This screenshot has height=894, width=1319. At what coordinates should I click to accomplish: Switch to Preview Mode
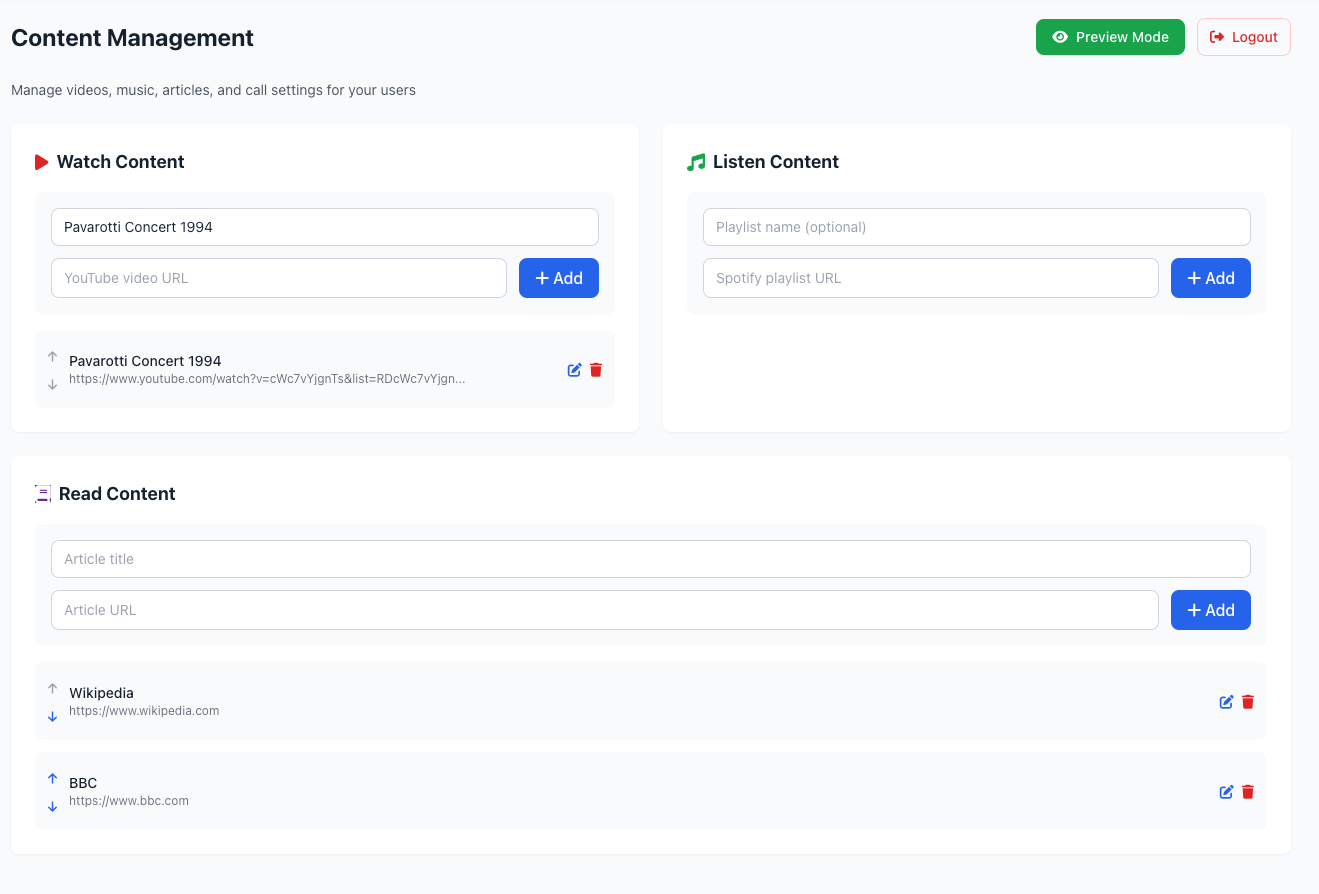[1110, 37]
